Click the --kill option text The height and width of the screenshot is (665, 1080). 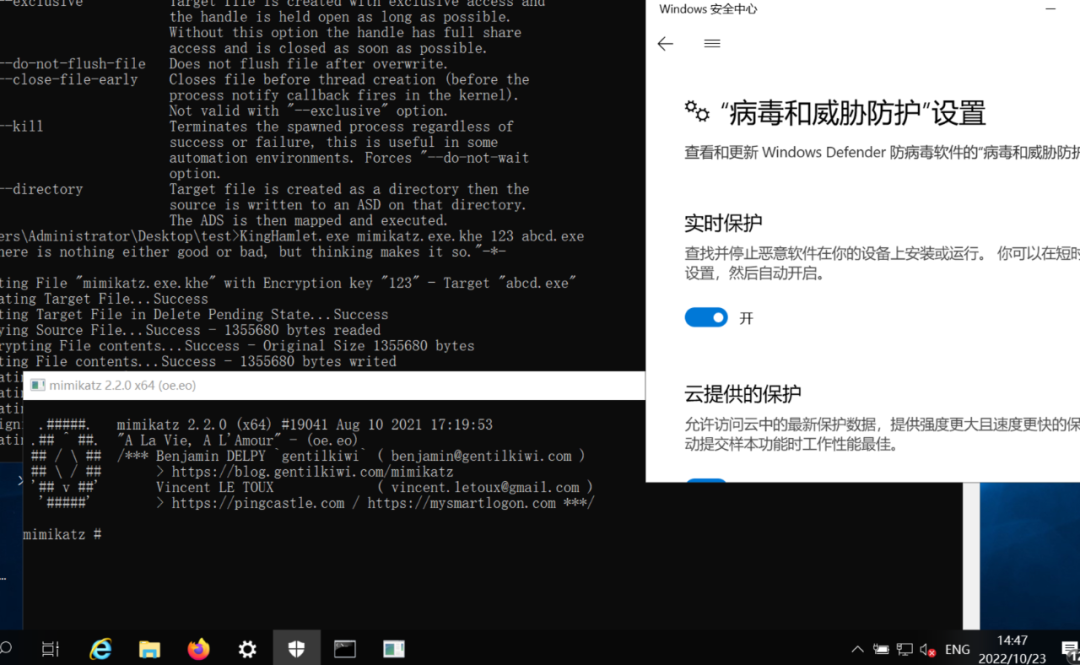[21, 127]
